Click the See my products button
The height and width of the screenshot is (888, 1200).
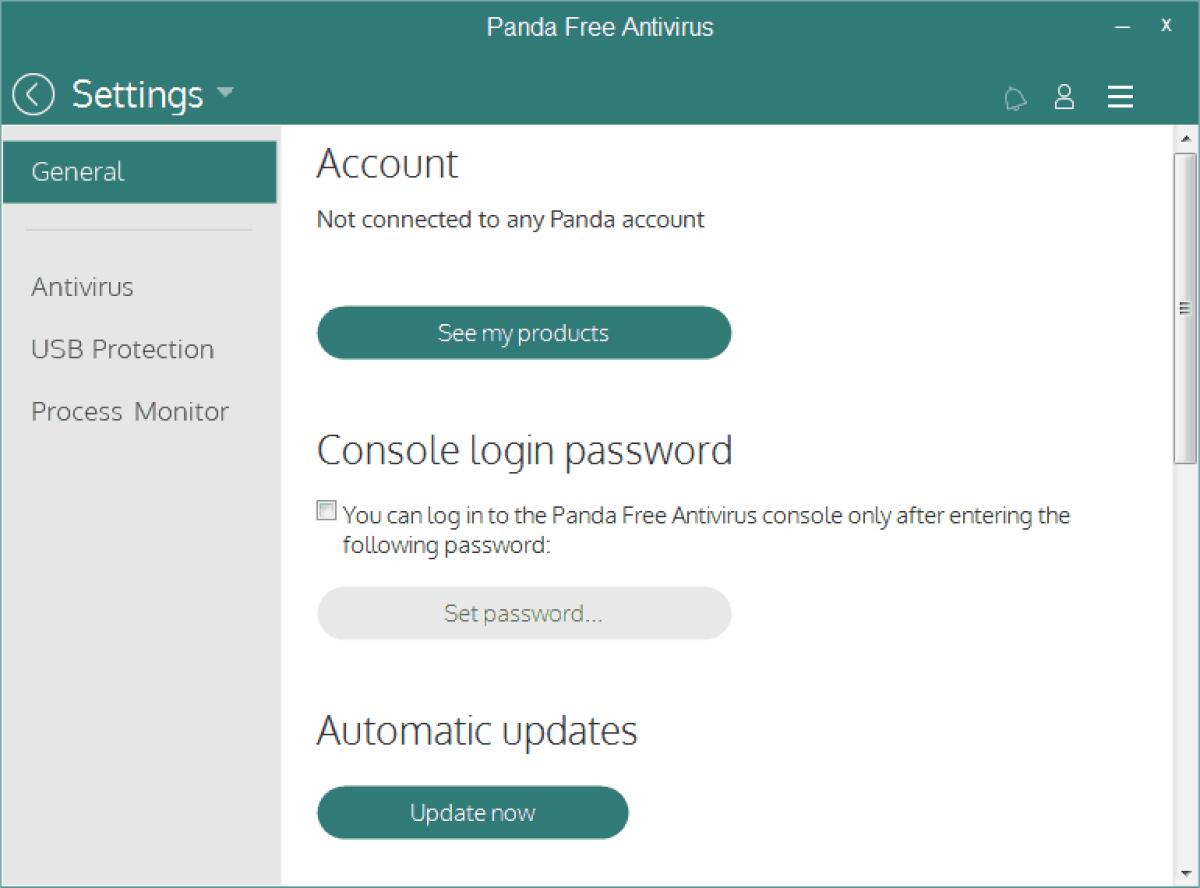tap(524, 333)
